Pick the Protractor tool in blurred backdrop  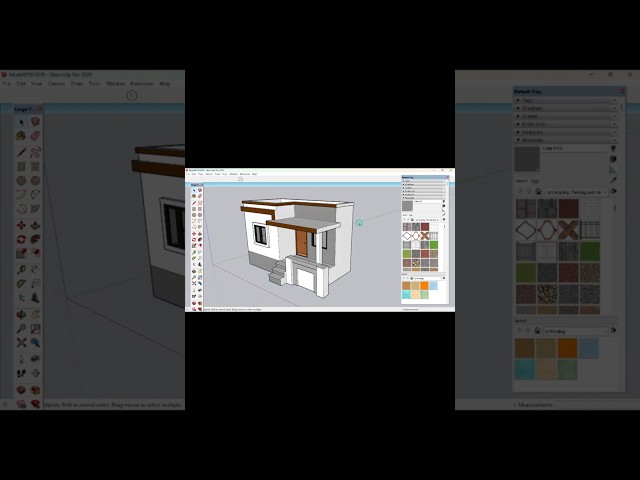[x=21, y=283]
